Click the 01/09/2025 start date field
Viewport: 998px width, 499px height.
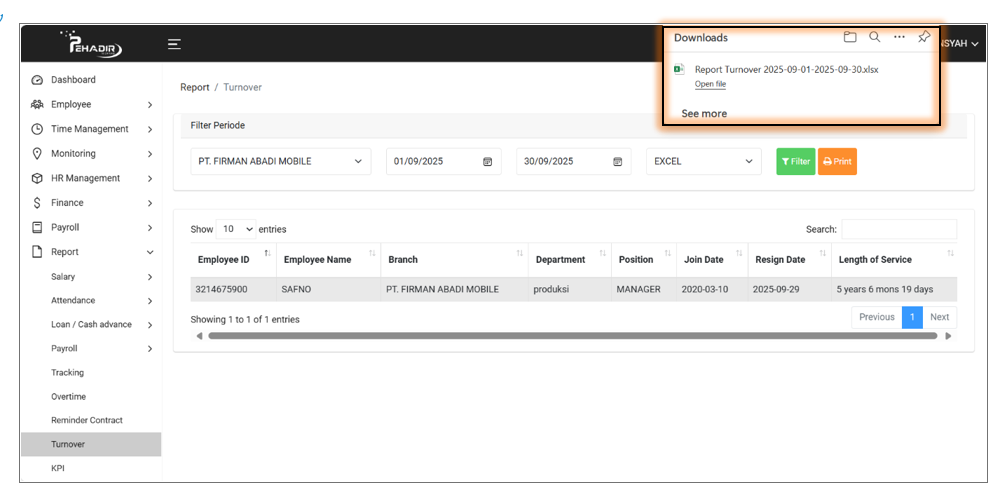click(x=444, y=162)
